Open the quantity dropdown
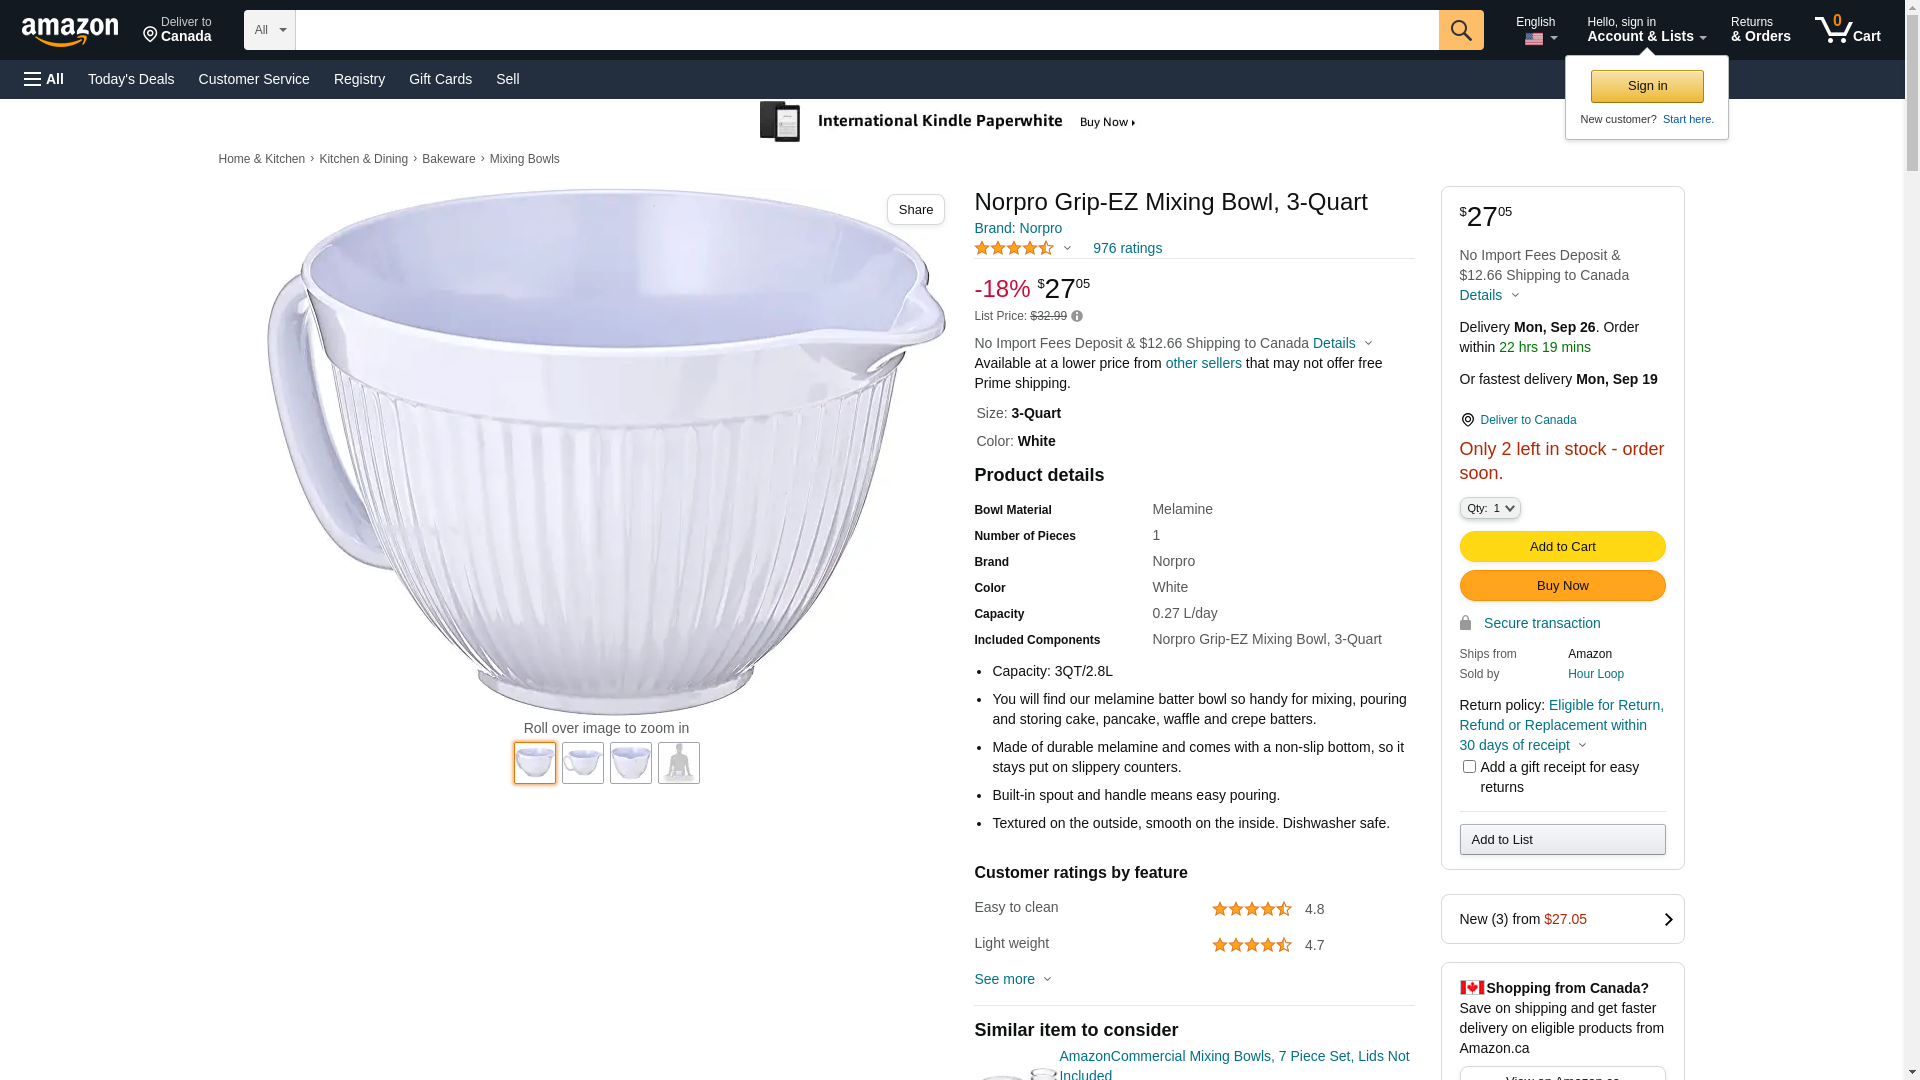Screen dimensions: 1920x1080 click(1490, 508)
